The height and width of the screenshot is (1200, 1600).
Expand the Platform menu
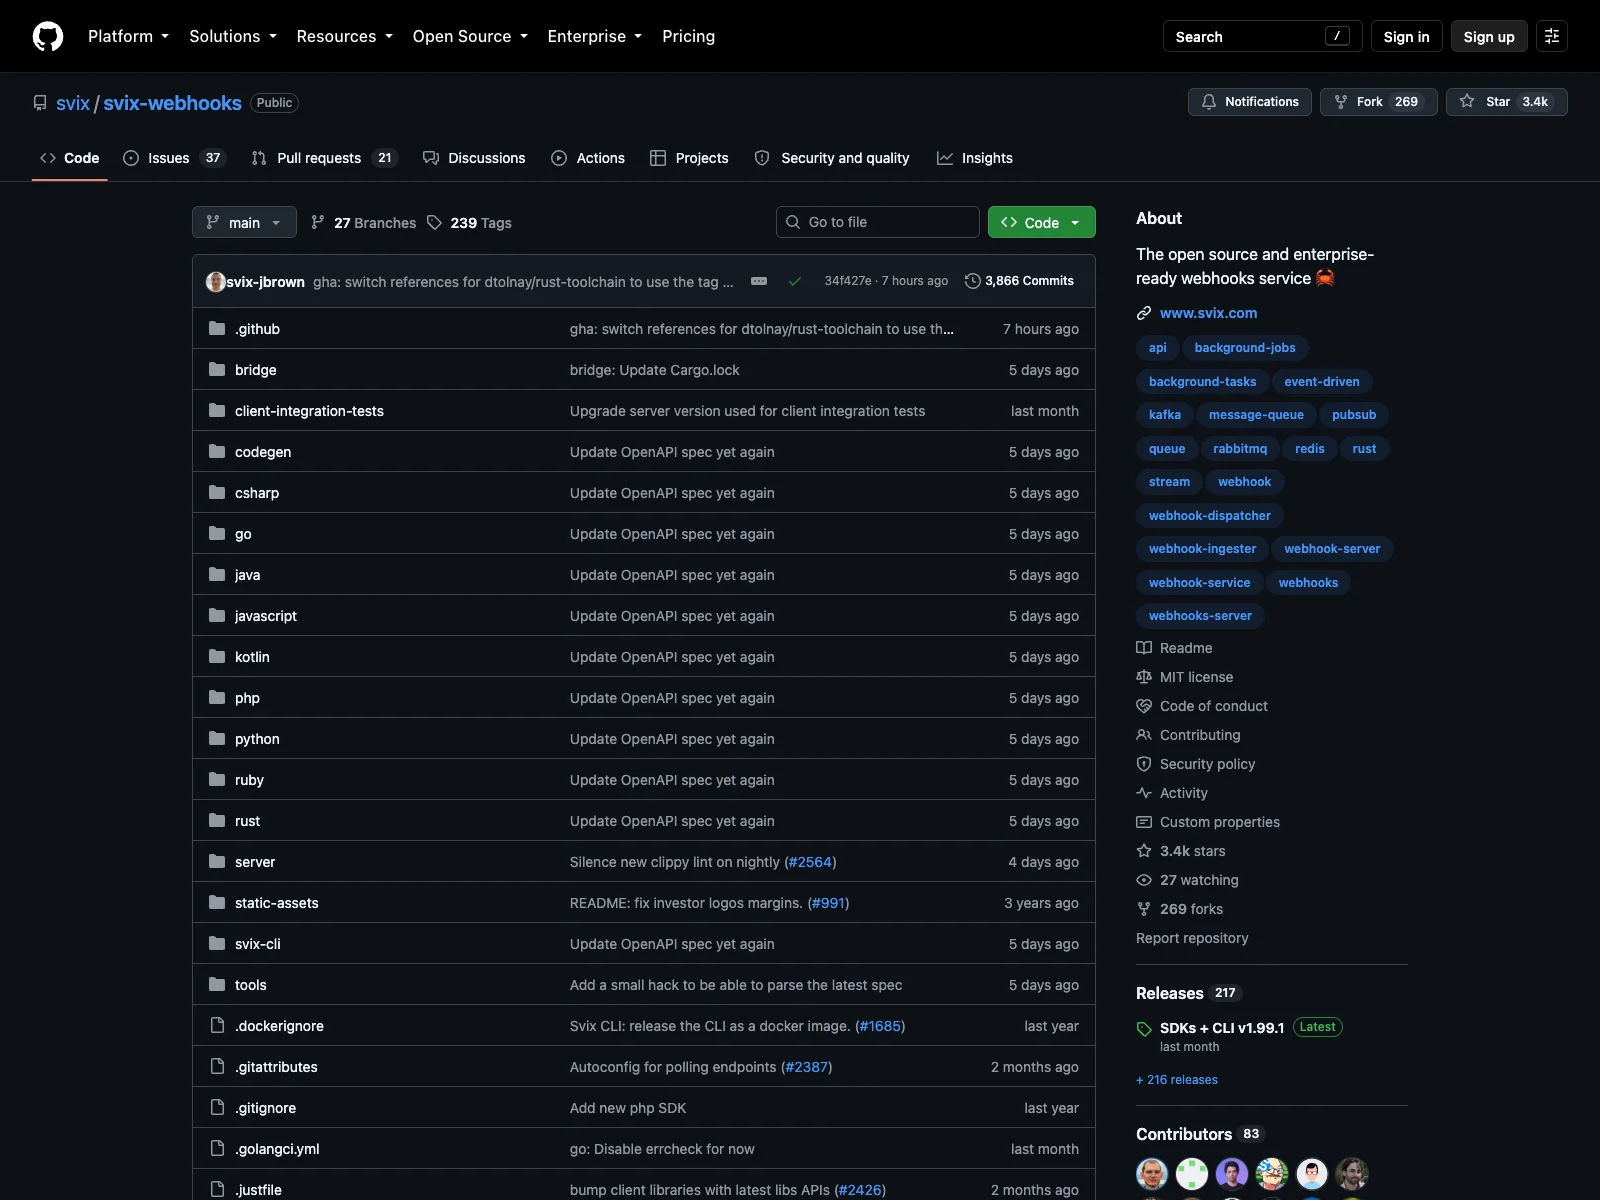[x=128, y=36]
